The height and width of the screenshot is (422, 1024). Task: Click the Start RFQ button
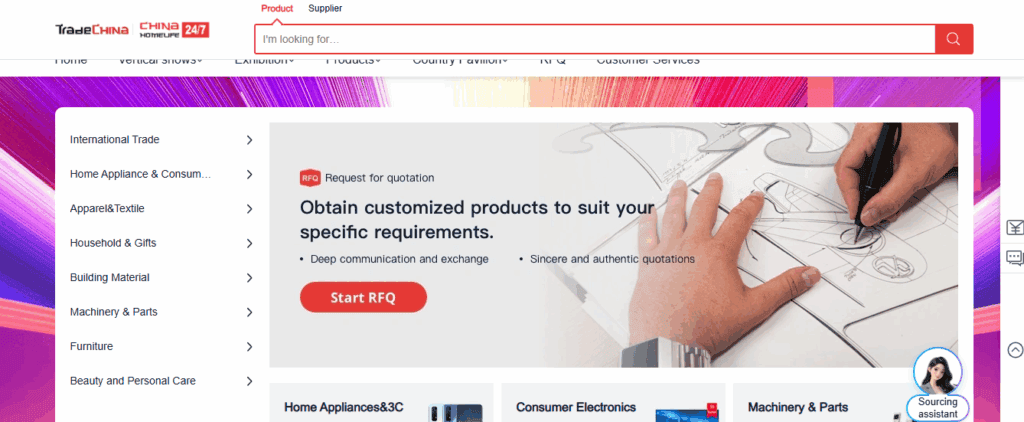(x=363, y=297)
